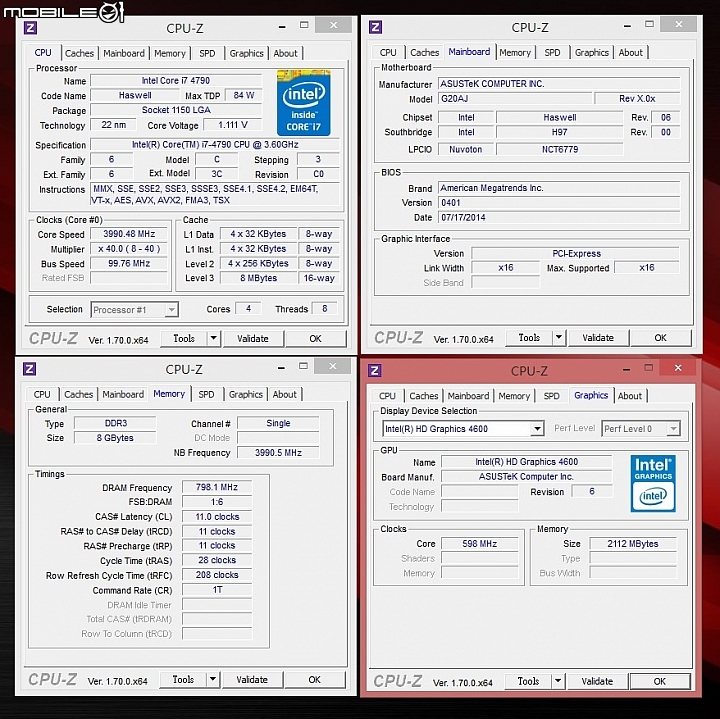Go to SPD tab in the Memory window
Screen dimensions: 720x719
206,394
